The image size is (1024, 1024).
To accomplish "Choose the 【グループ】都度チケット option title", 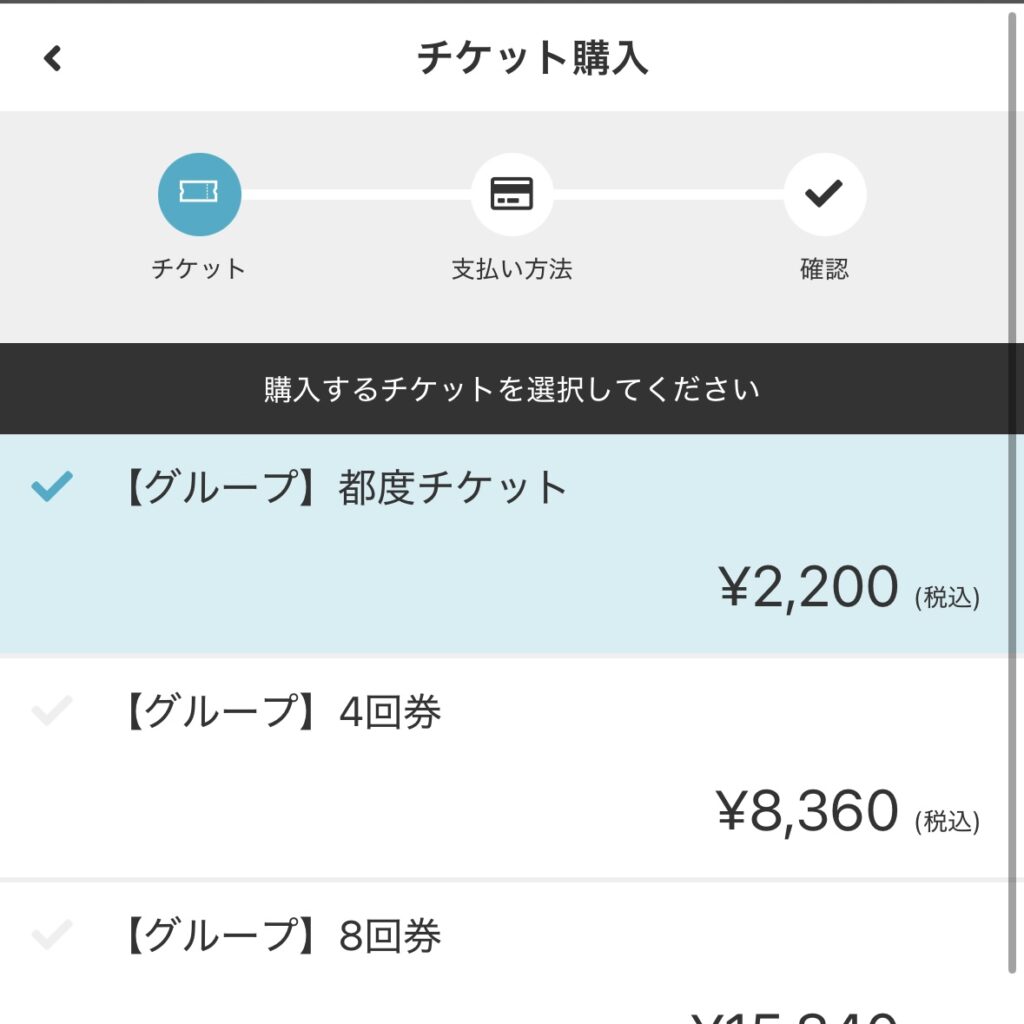I will 342,487.
